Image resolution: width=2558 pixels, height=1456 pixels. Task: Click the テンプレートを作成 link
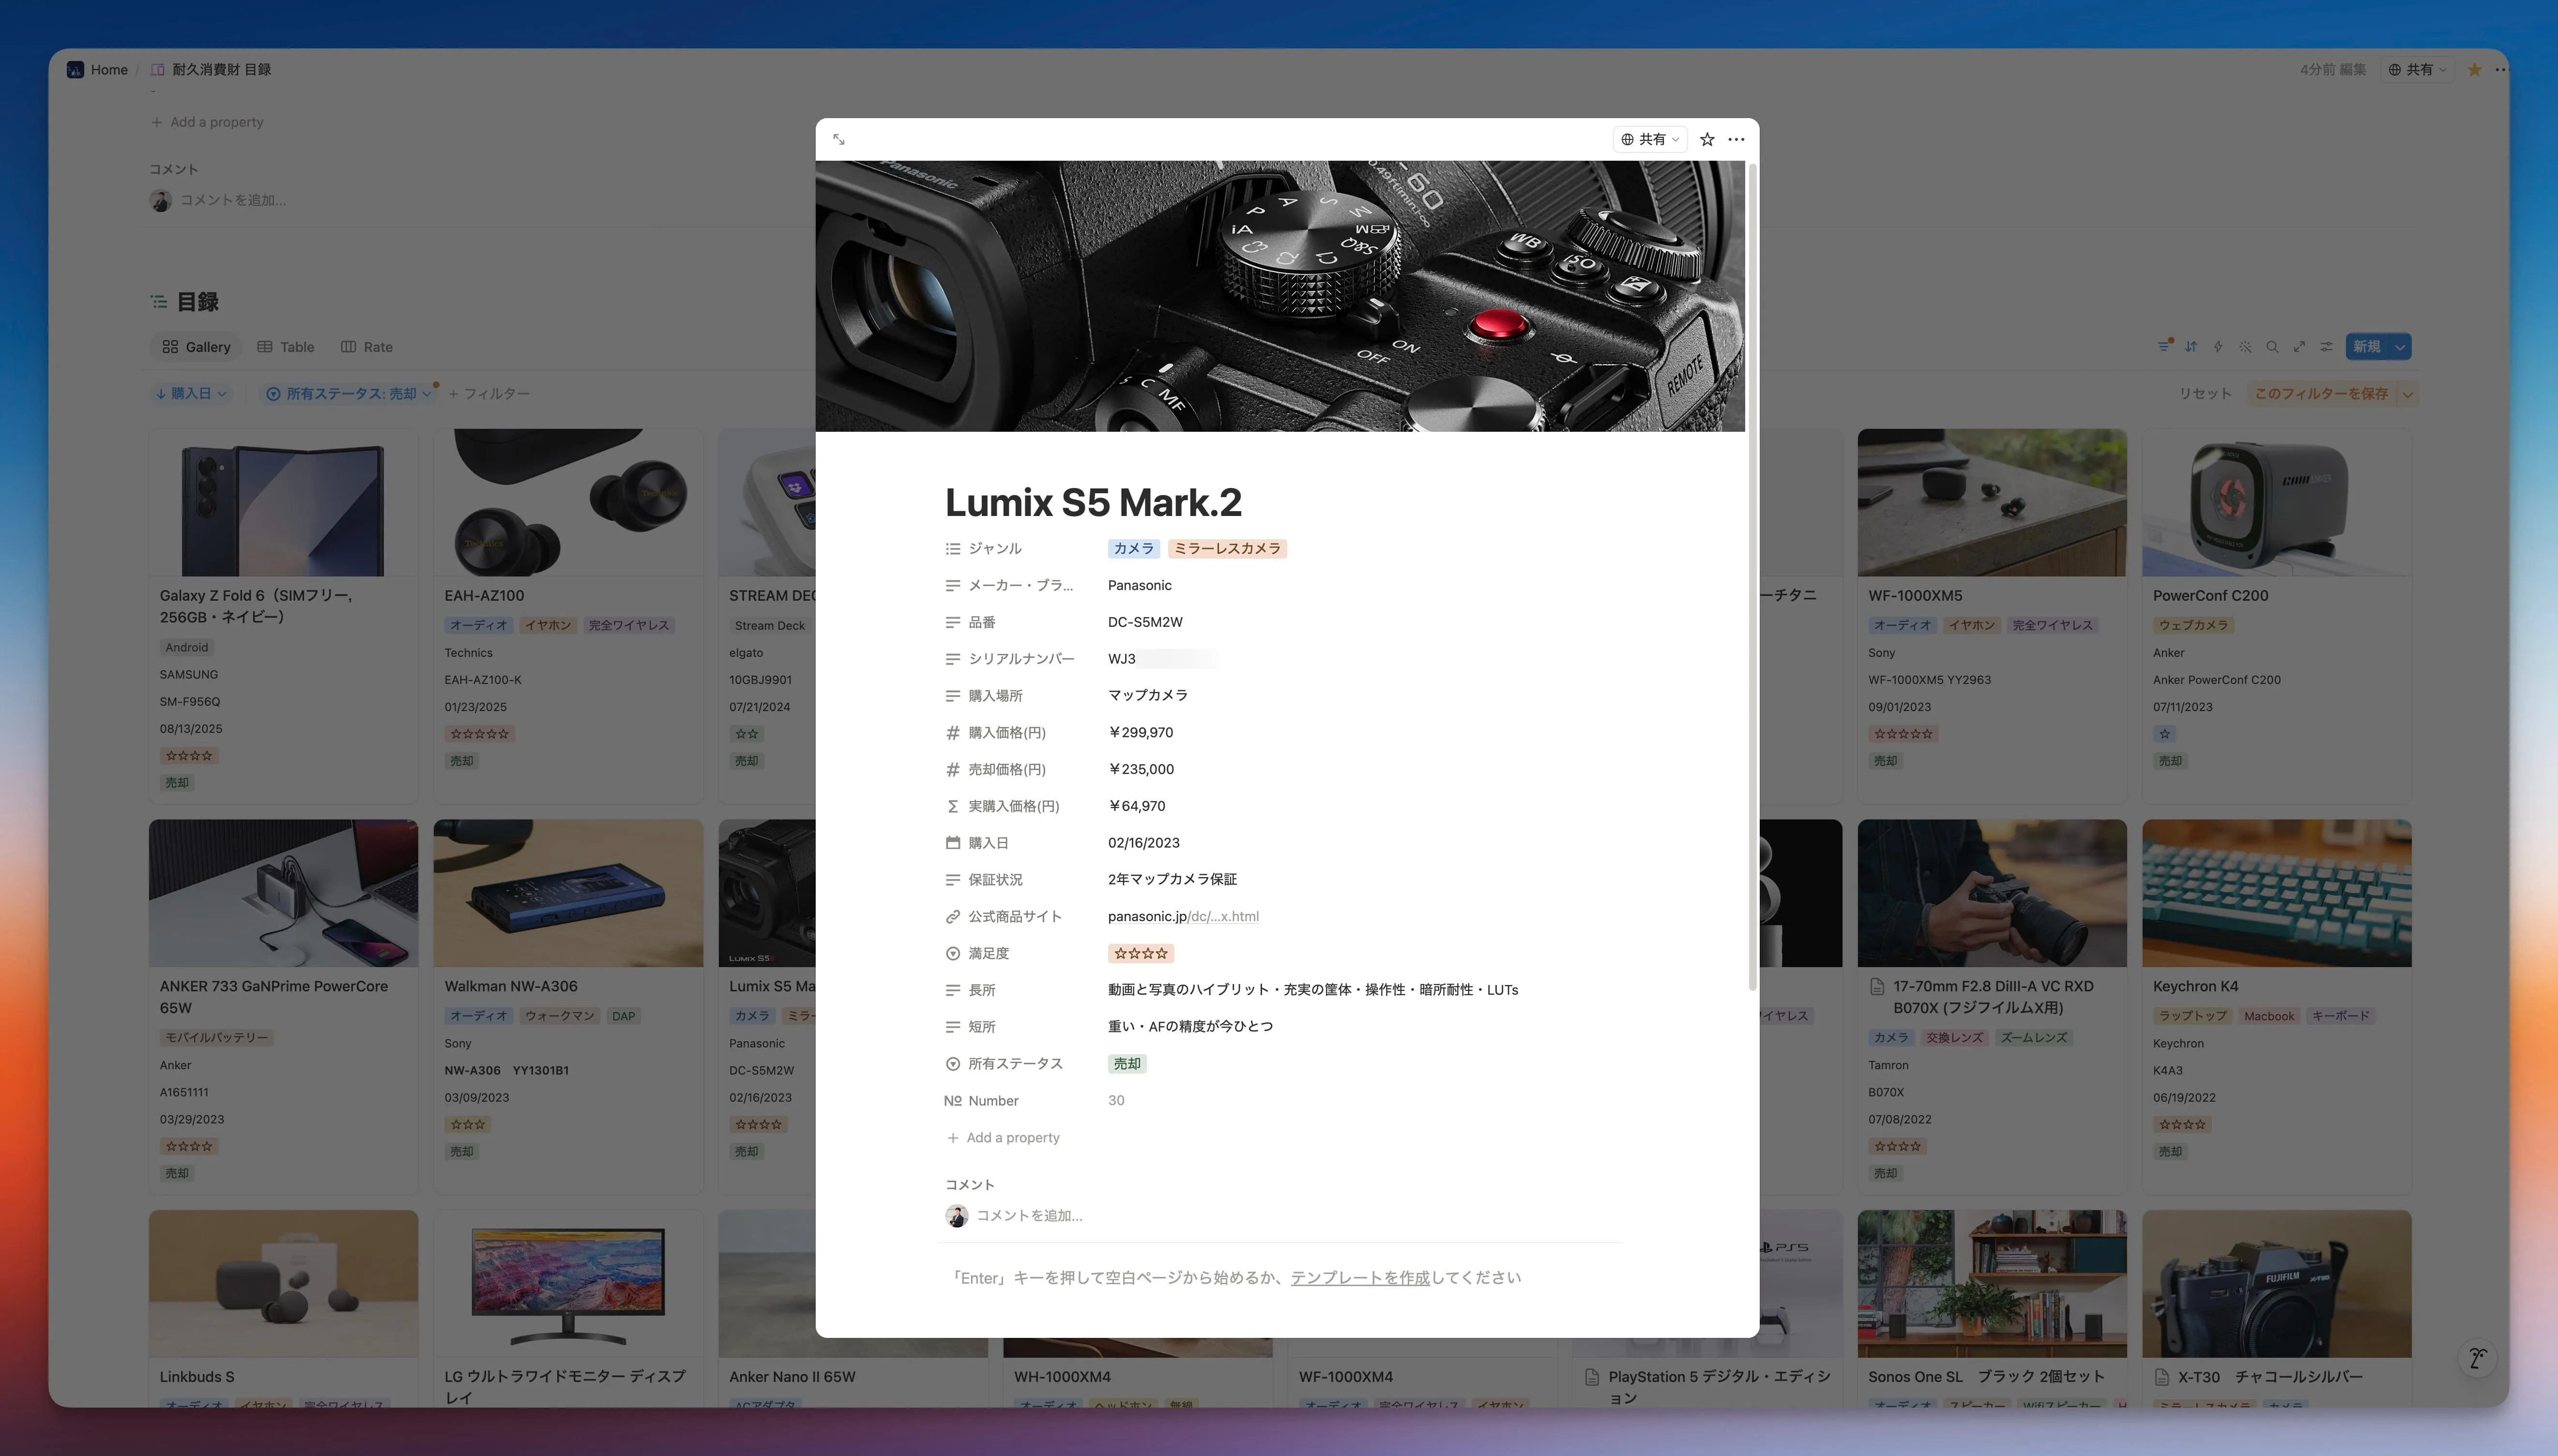(1360, 1277)
